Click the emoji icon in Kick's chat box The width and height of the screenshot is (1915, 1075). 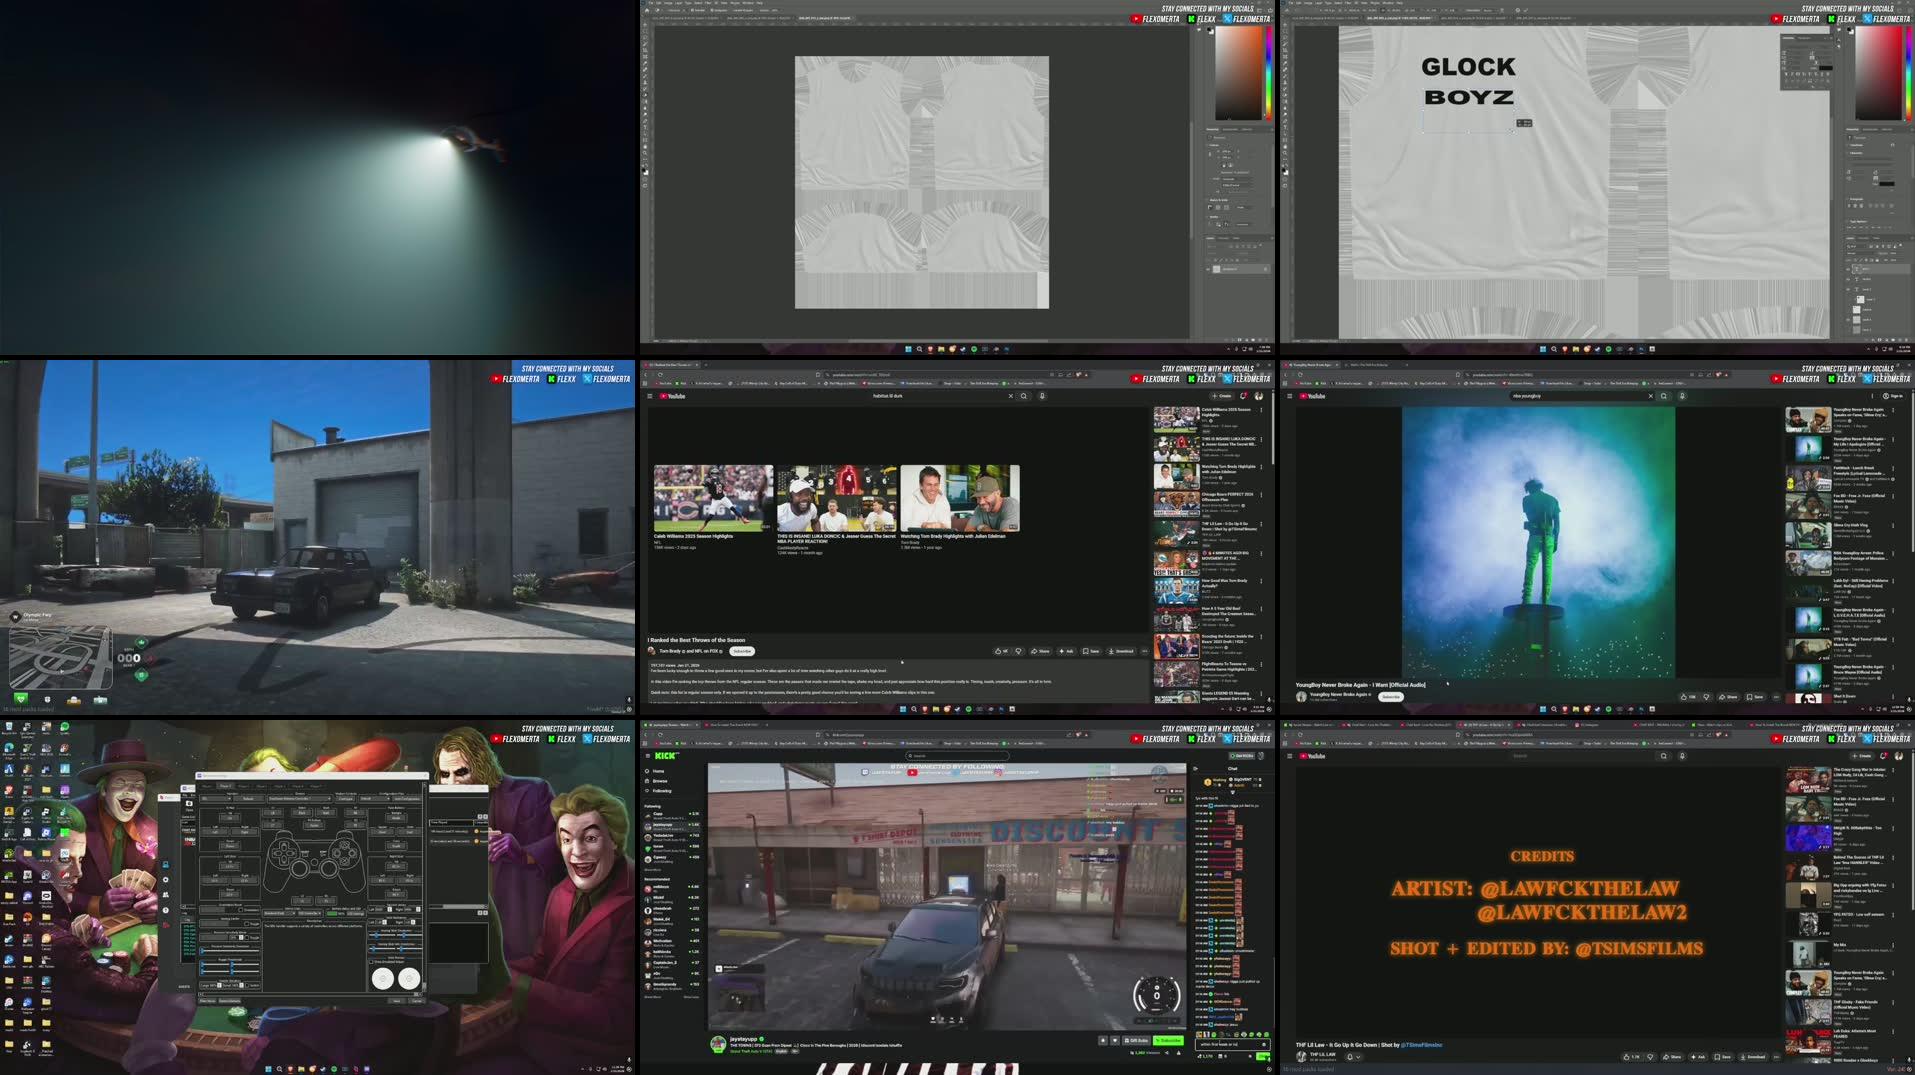(x=1264, y=1044)
